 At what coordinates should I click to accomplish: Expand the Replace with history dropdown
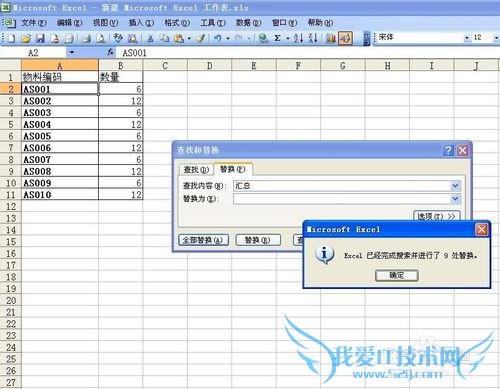[x=455, y=199]
